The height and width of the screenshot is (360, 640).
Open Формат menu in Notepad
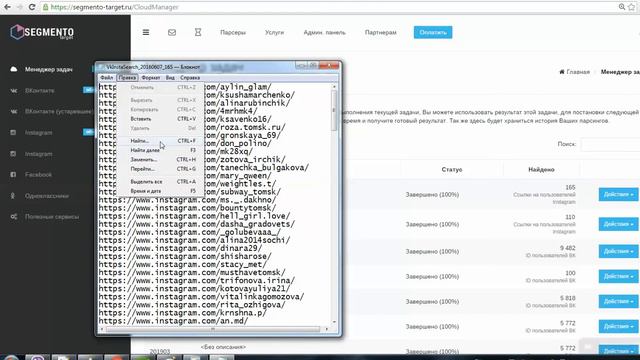point(151,78)
